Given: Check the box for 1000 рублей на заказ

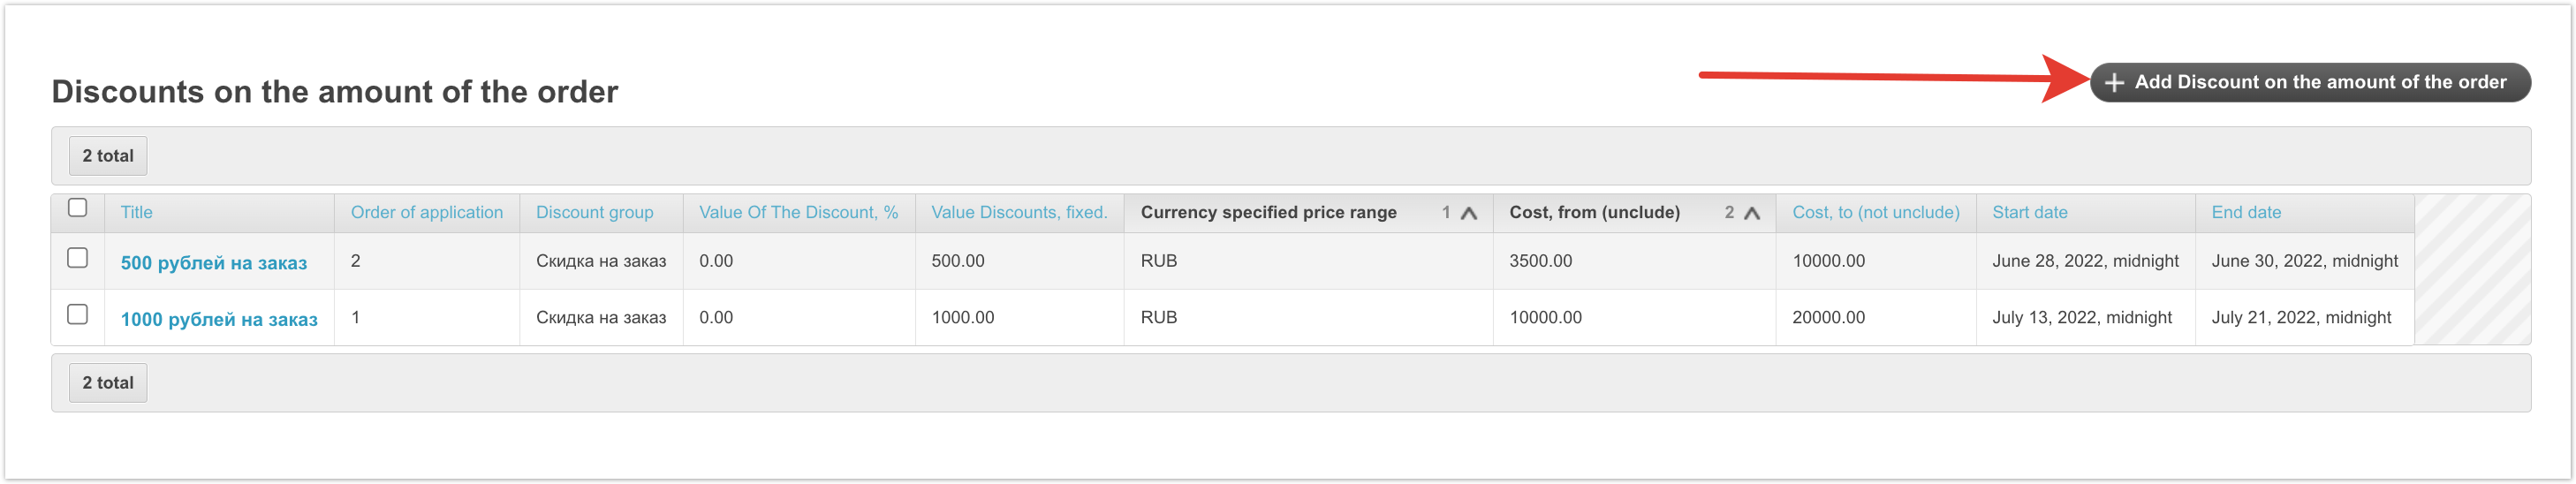Looking at the screenshot, I should pos(77,315).
